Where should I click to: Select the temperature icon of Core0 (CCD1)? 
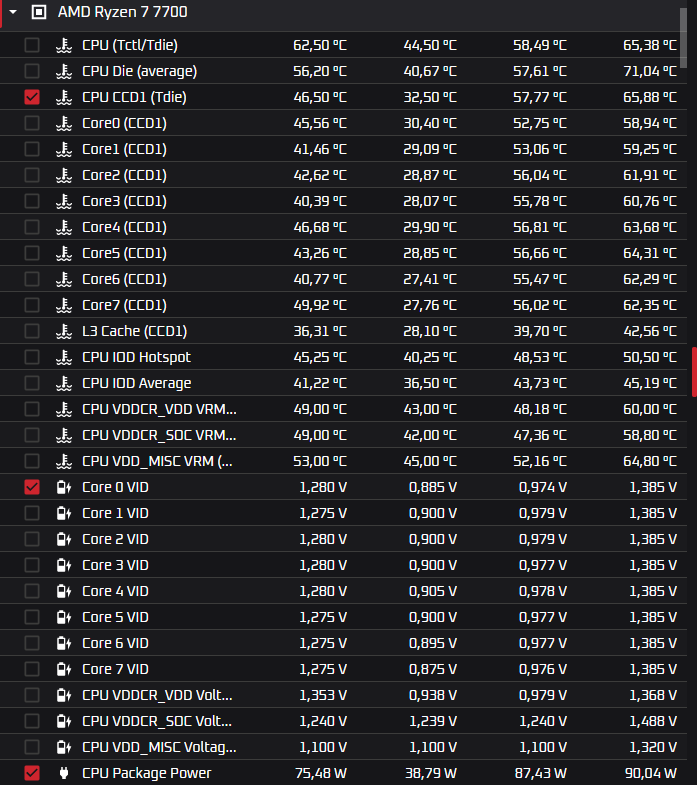[x=64, y=123]
